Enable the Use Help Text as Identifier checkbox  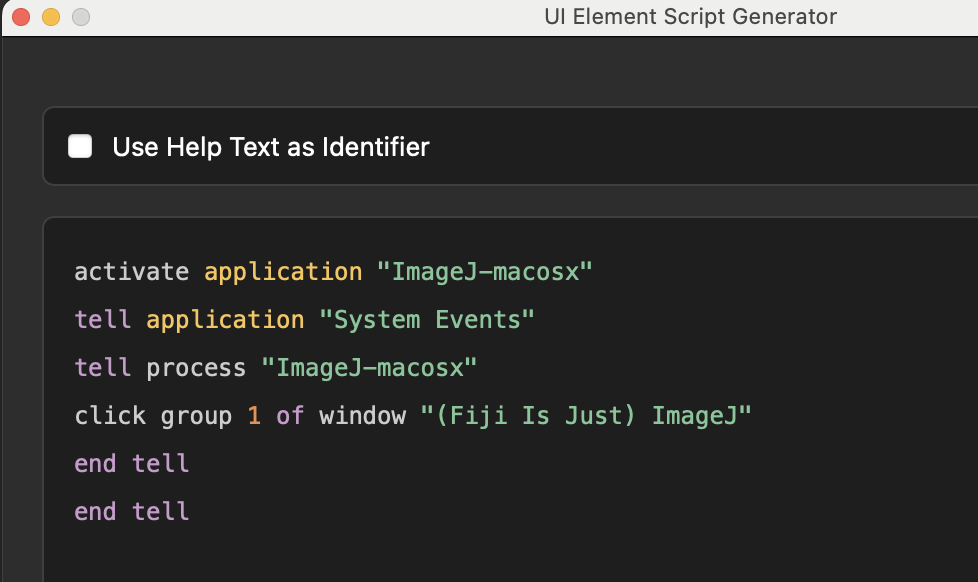tap(80, 147)
